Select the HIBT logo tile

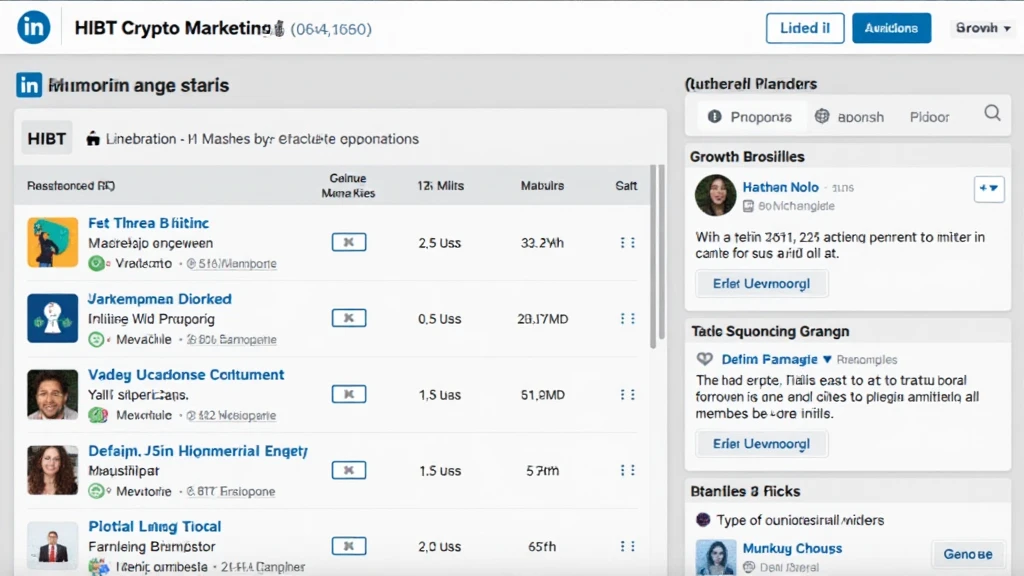tap(46, 138)
